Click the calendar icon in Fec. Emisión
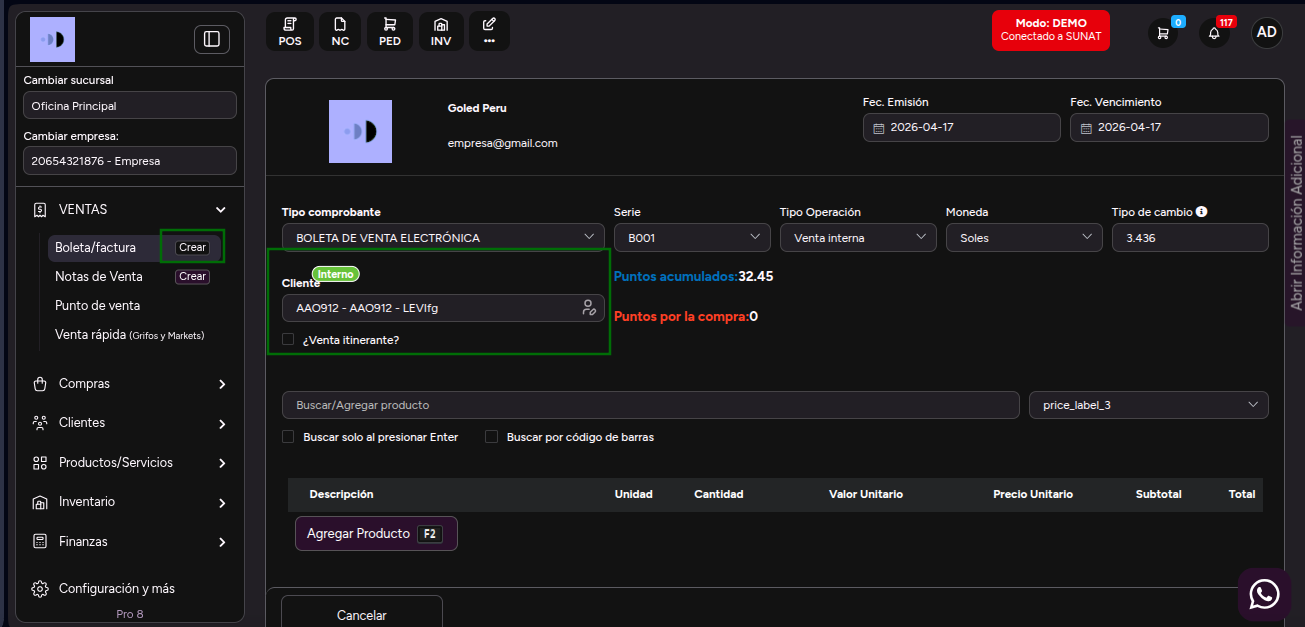 click(x=878, y=128)
